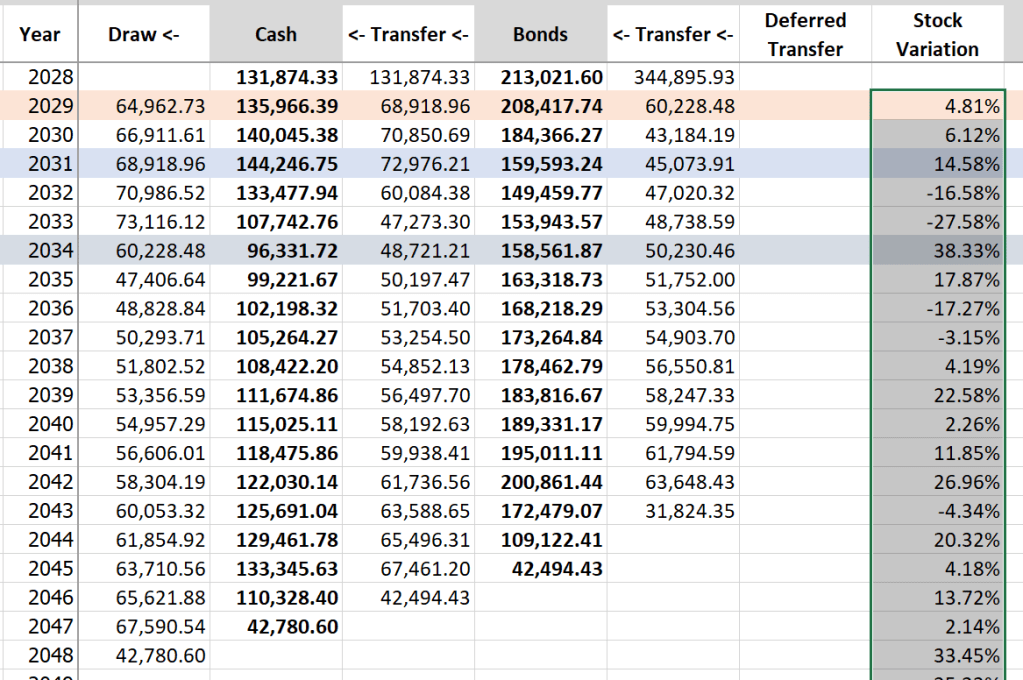
Task: Select the Bonds column header
Action: (x=540, y=34)
